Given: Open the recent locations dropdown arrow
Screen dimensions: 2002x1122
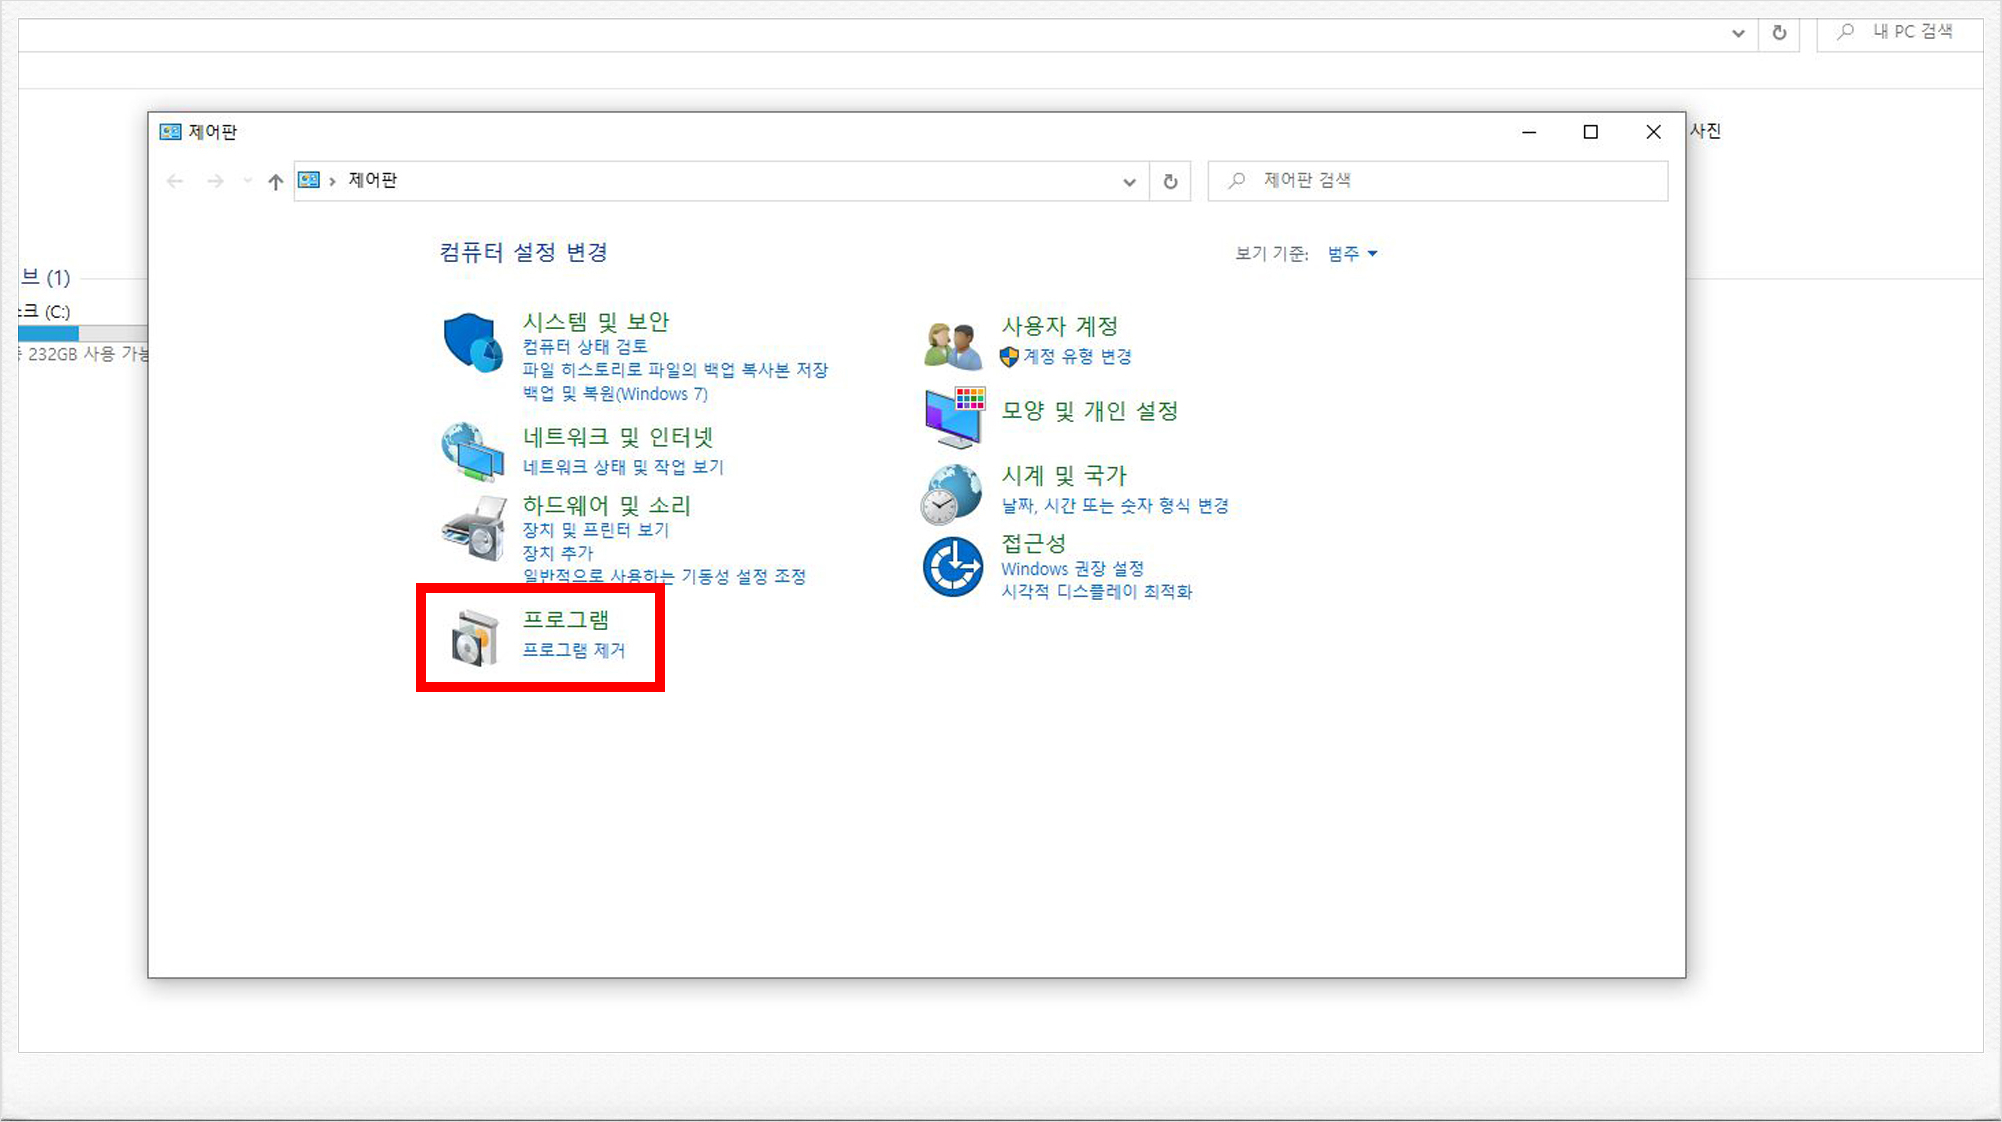Looking at the screenshot, I should click(247, 181).
